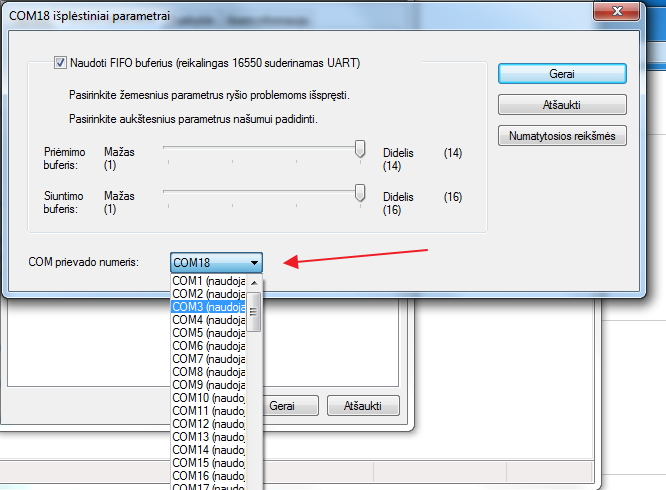The image size is (666, 490).
Task: Click the port list scrollbar up arrow
Action: coord(254,283)
